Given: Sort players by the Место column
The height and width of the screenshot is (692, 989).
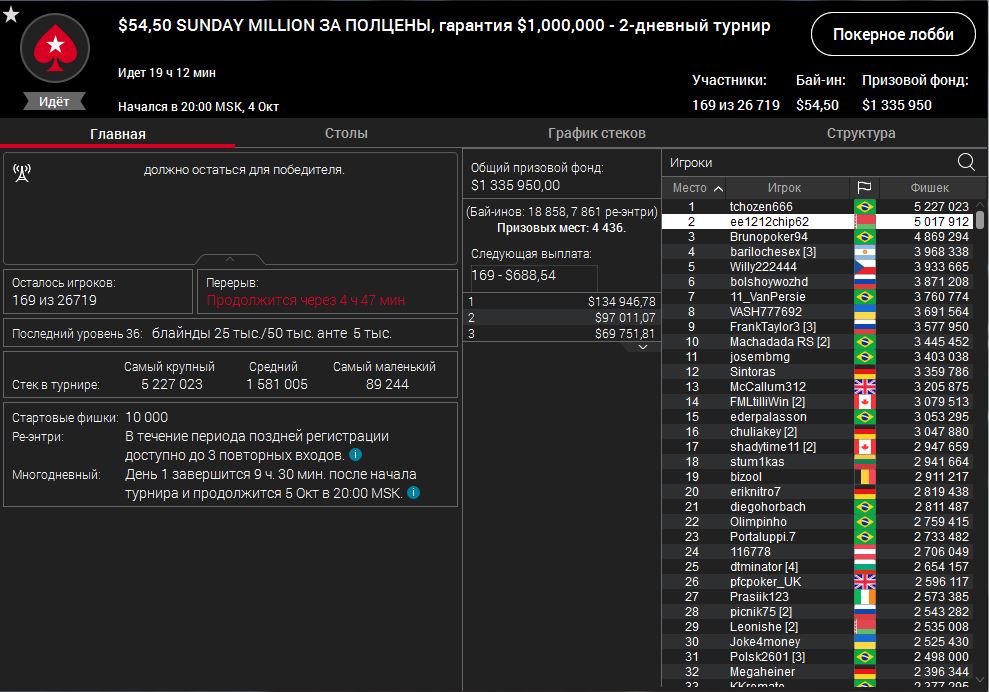Looking at the screenshot, I should [x=693, y=187].
